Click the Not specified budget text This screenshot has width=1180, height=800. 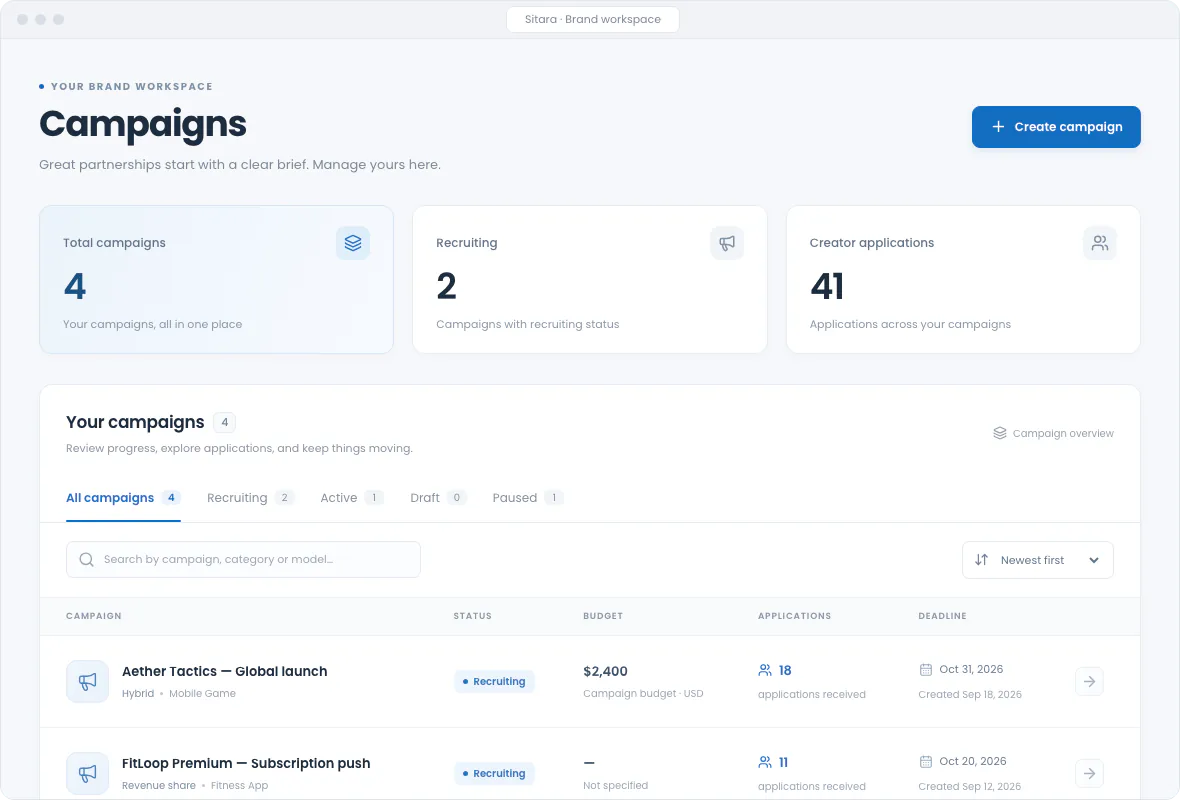point(616,785)
